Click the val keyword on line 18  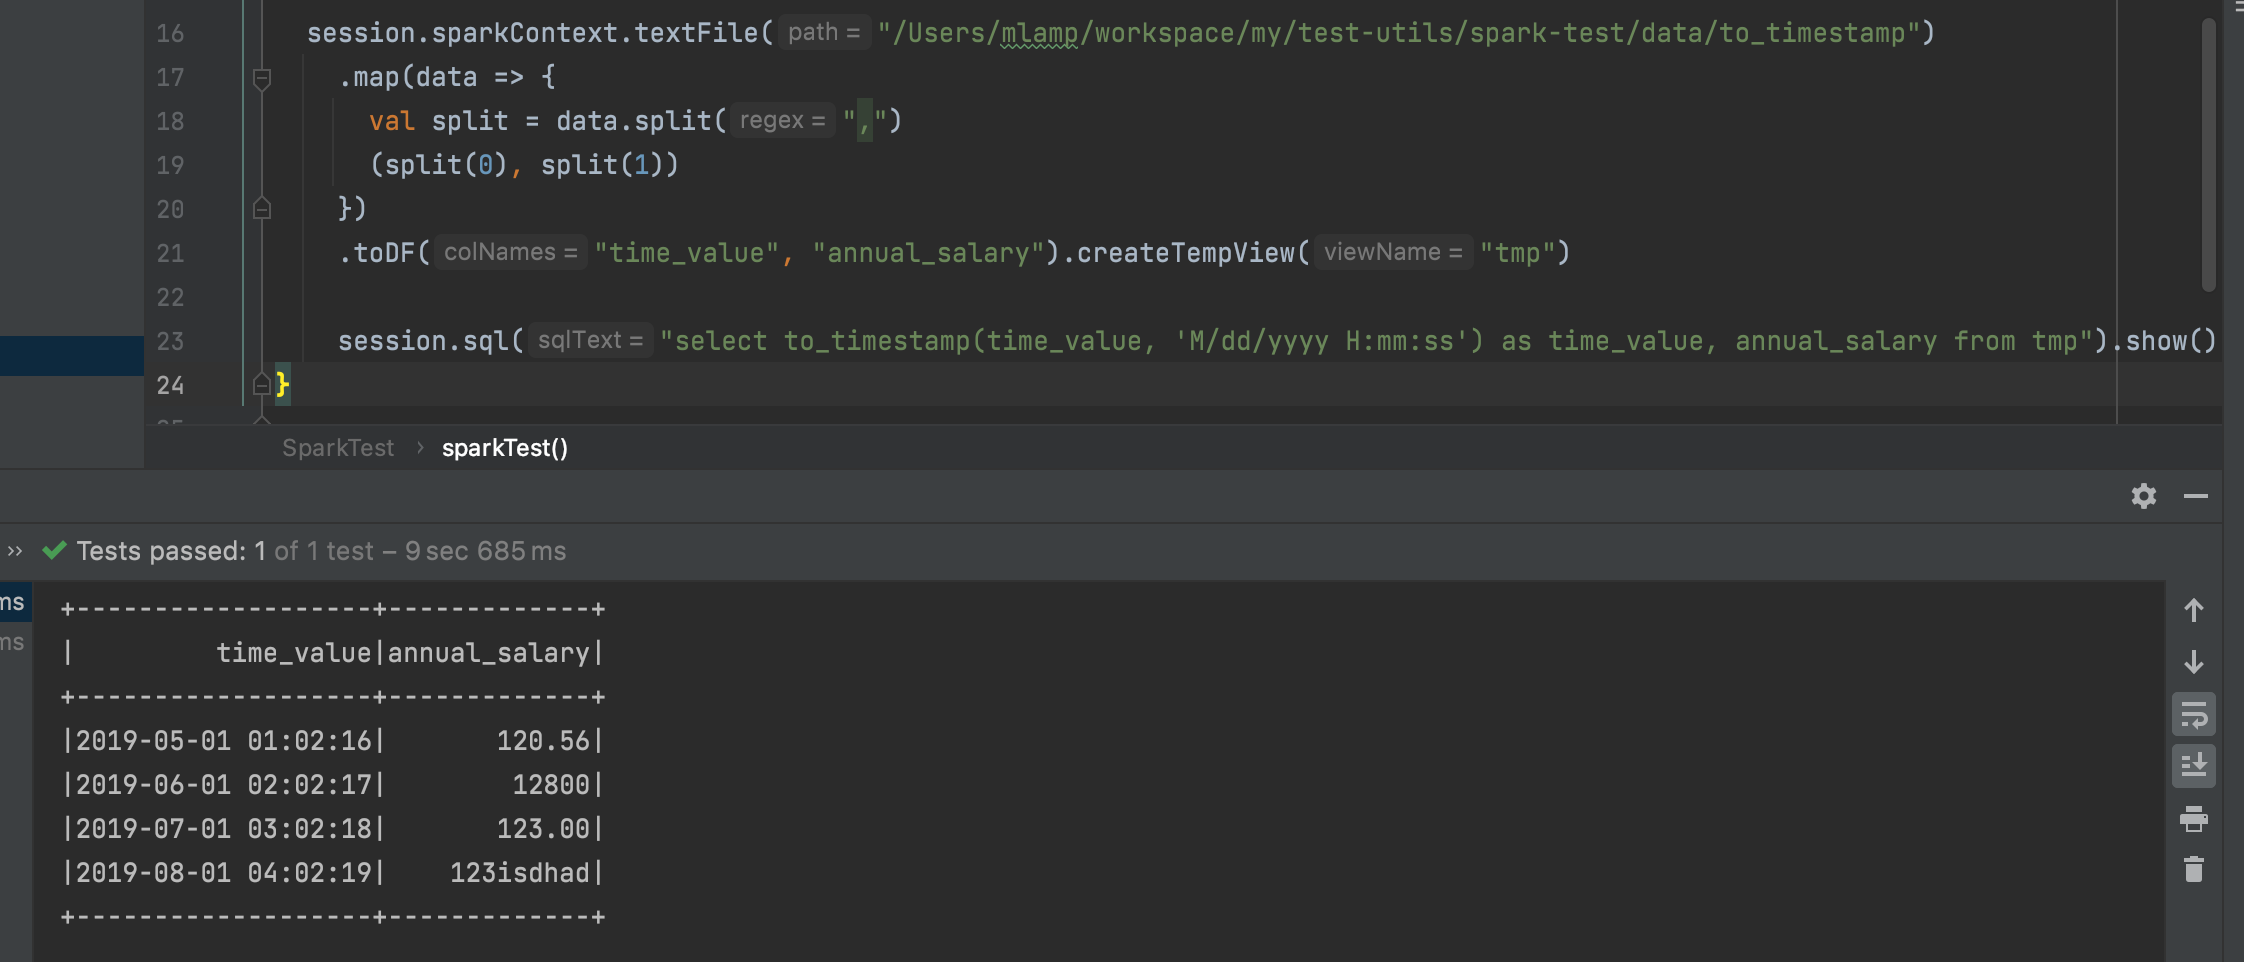click(x=392, y=121)
